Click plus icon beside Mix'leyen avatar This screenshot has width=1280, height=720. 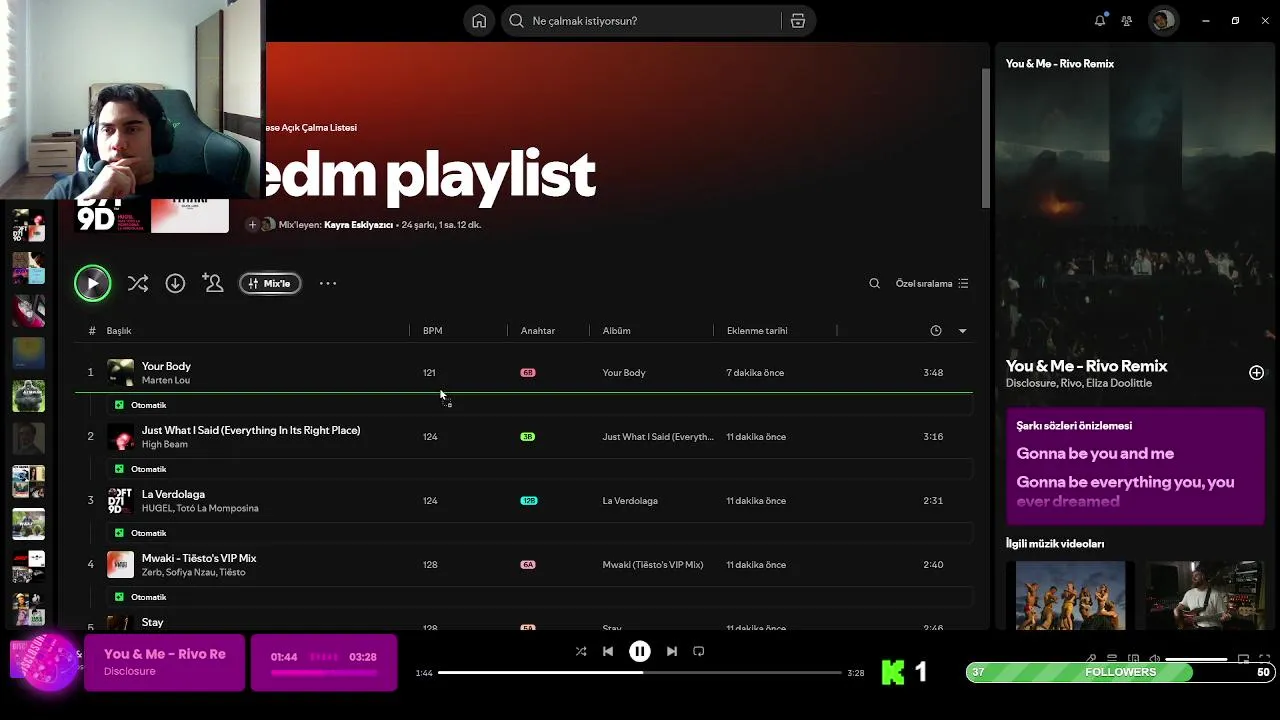tap(252, 225)
